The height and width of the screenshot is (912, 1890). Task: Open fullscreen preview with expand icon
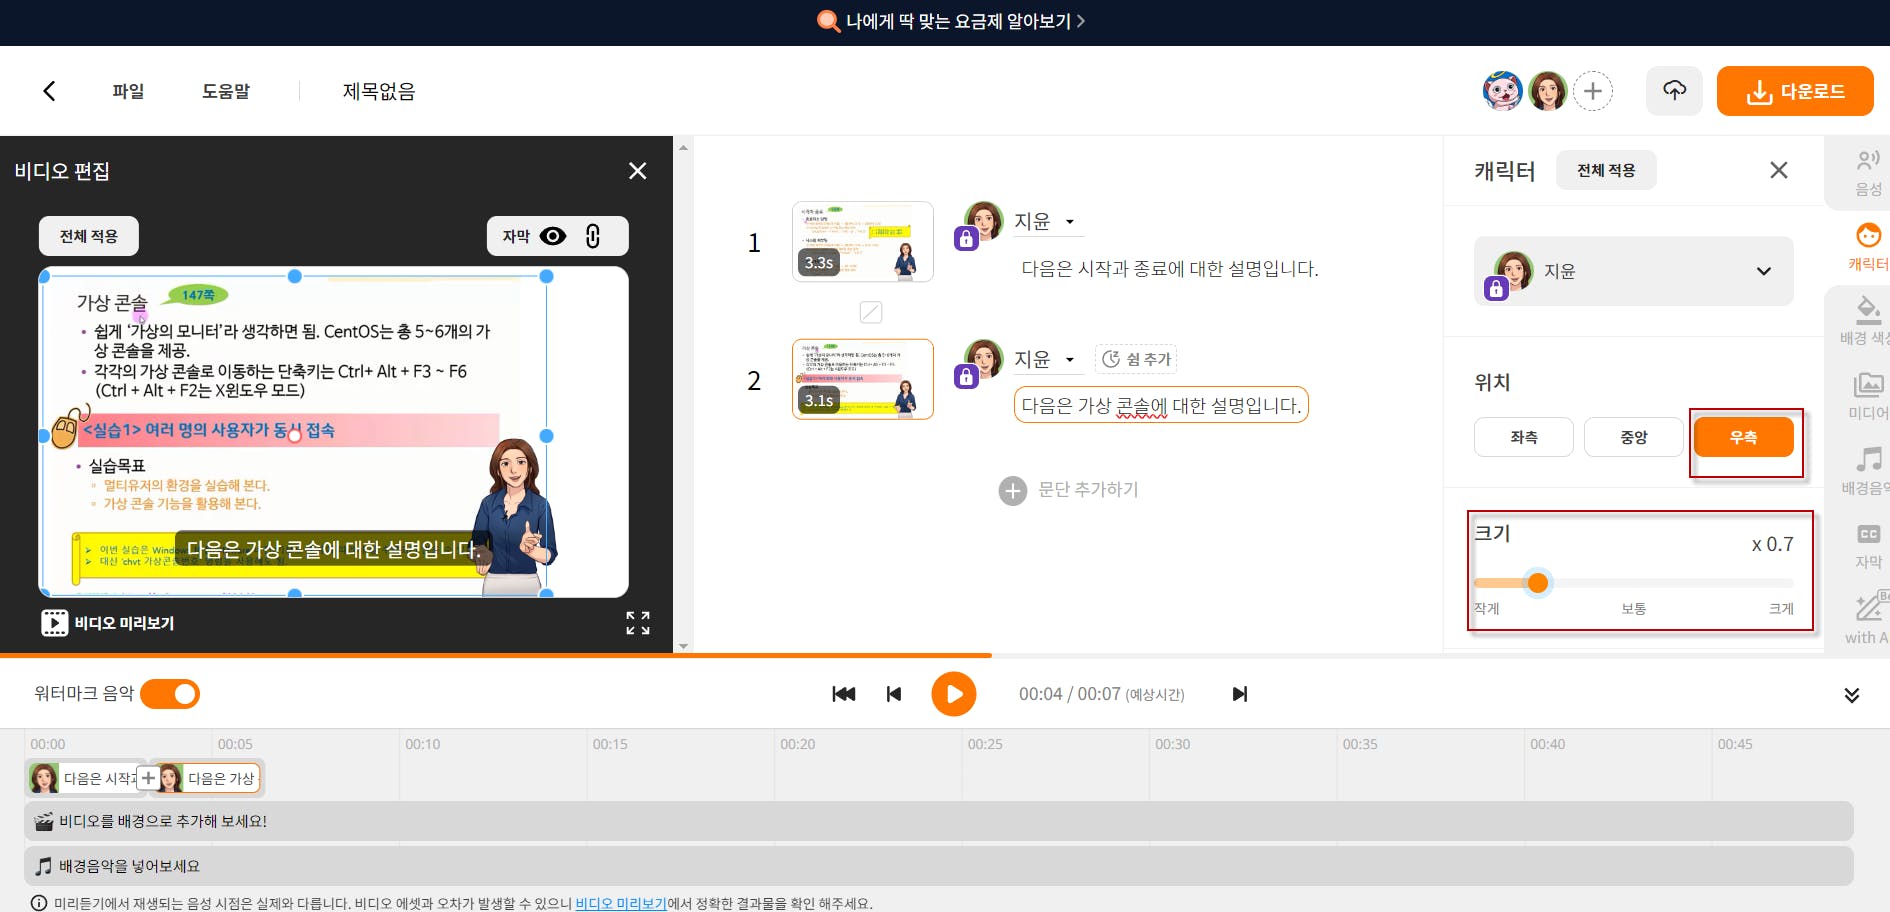(638, 623)
